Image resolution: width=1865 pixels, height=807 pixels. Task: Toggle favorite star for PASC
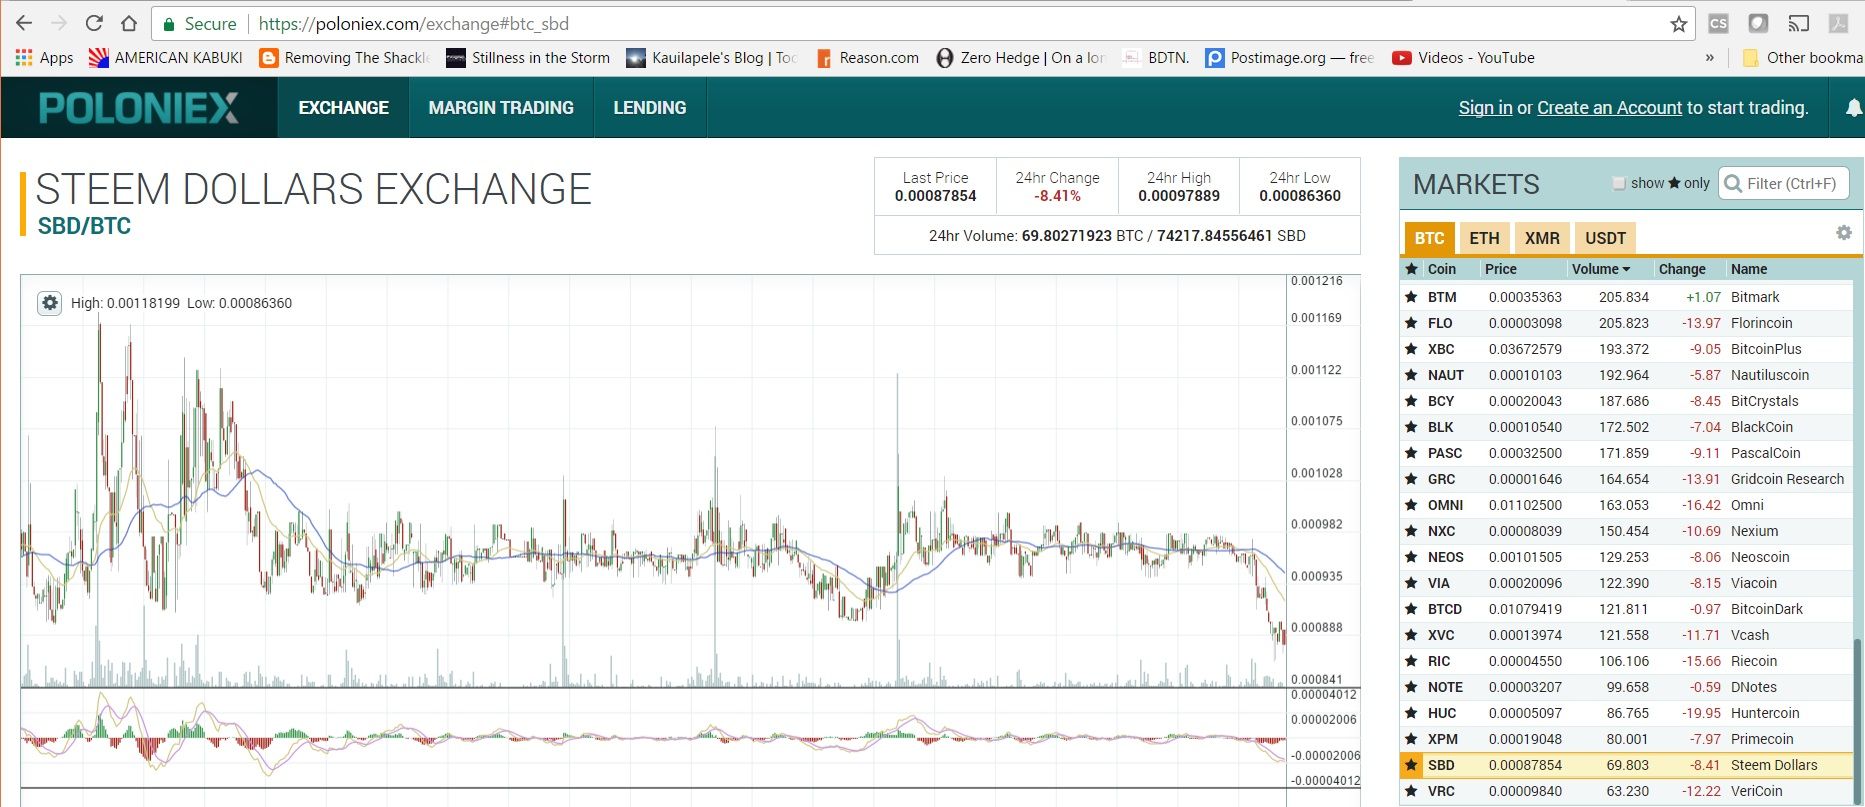tap(1411, 453)
